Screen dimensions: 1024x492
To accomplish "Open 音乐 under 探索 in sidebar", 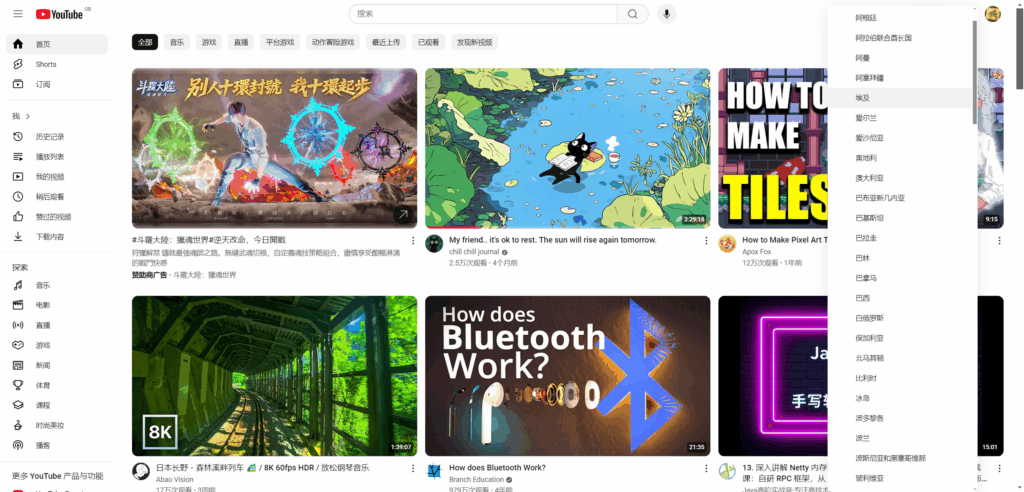I will 57,286.
